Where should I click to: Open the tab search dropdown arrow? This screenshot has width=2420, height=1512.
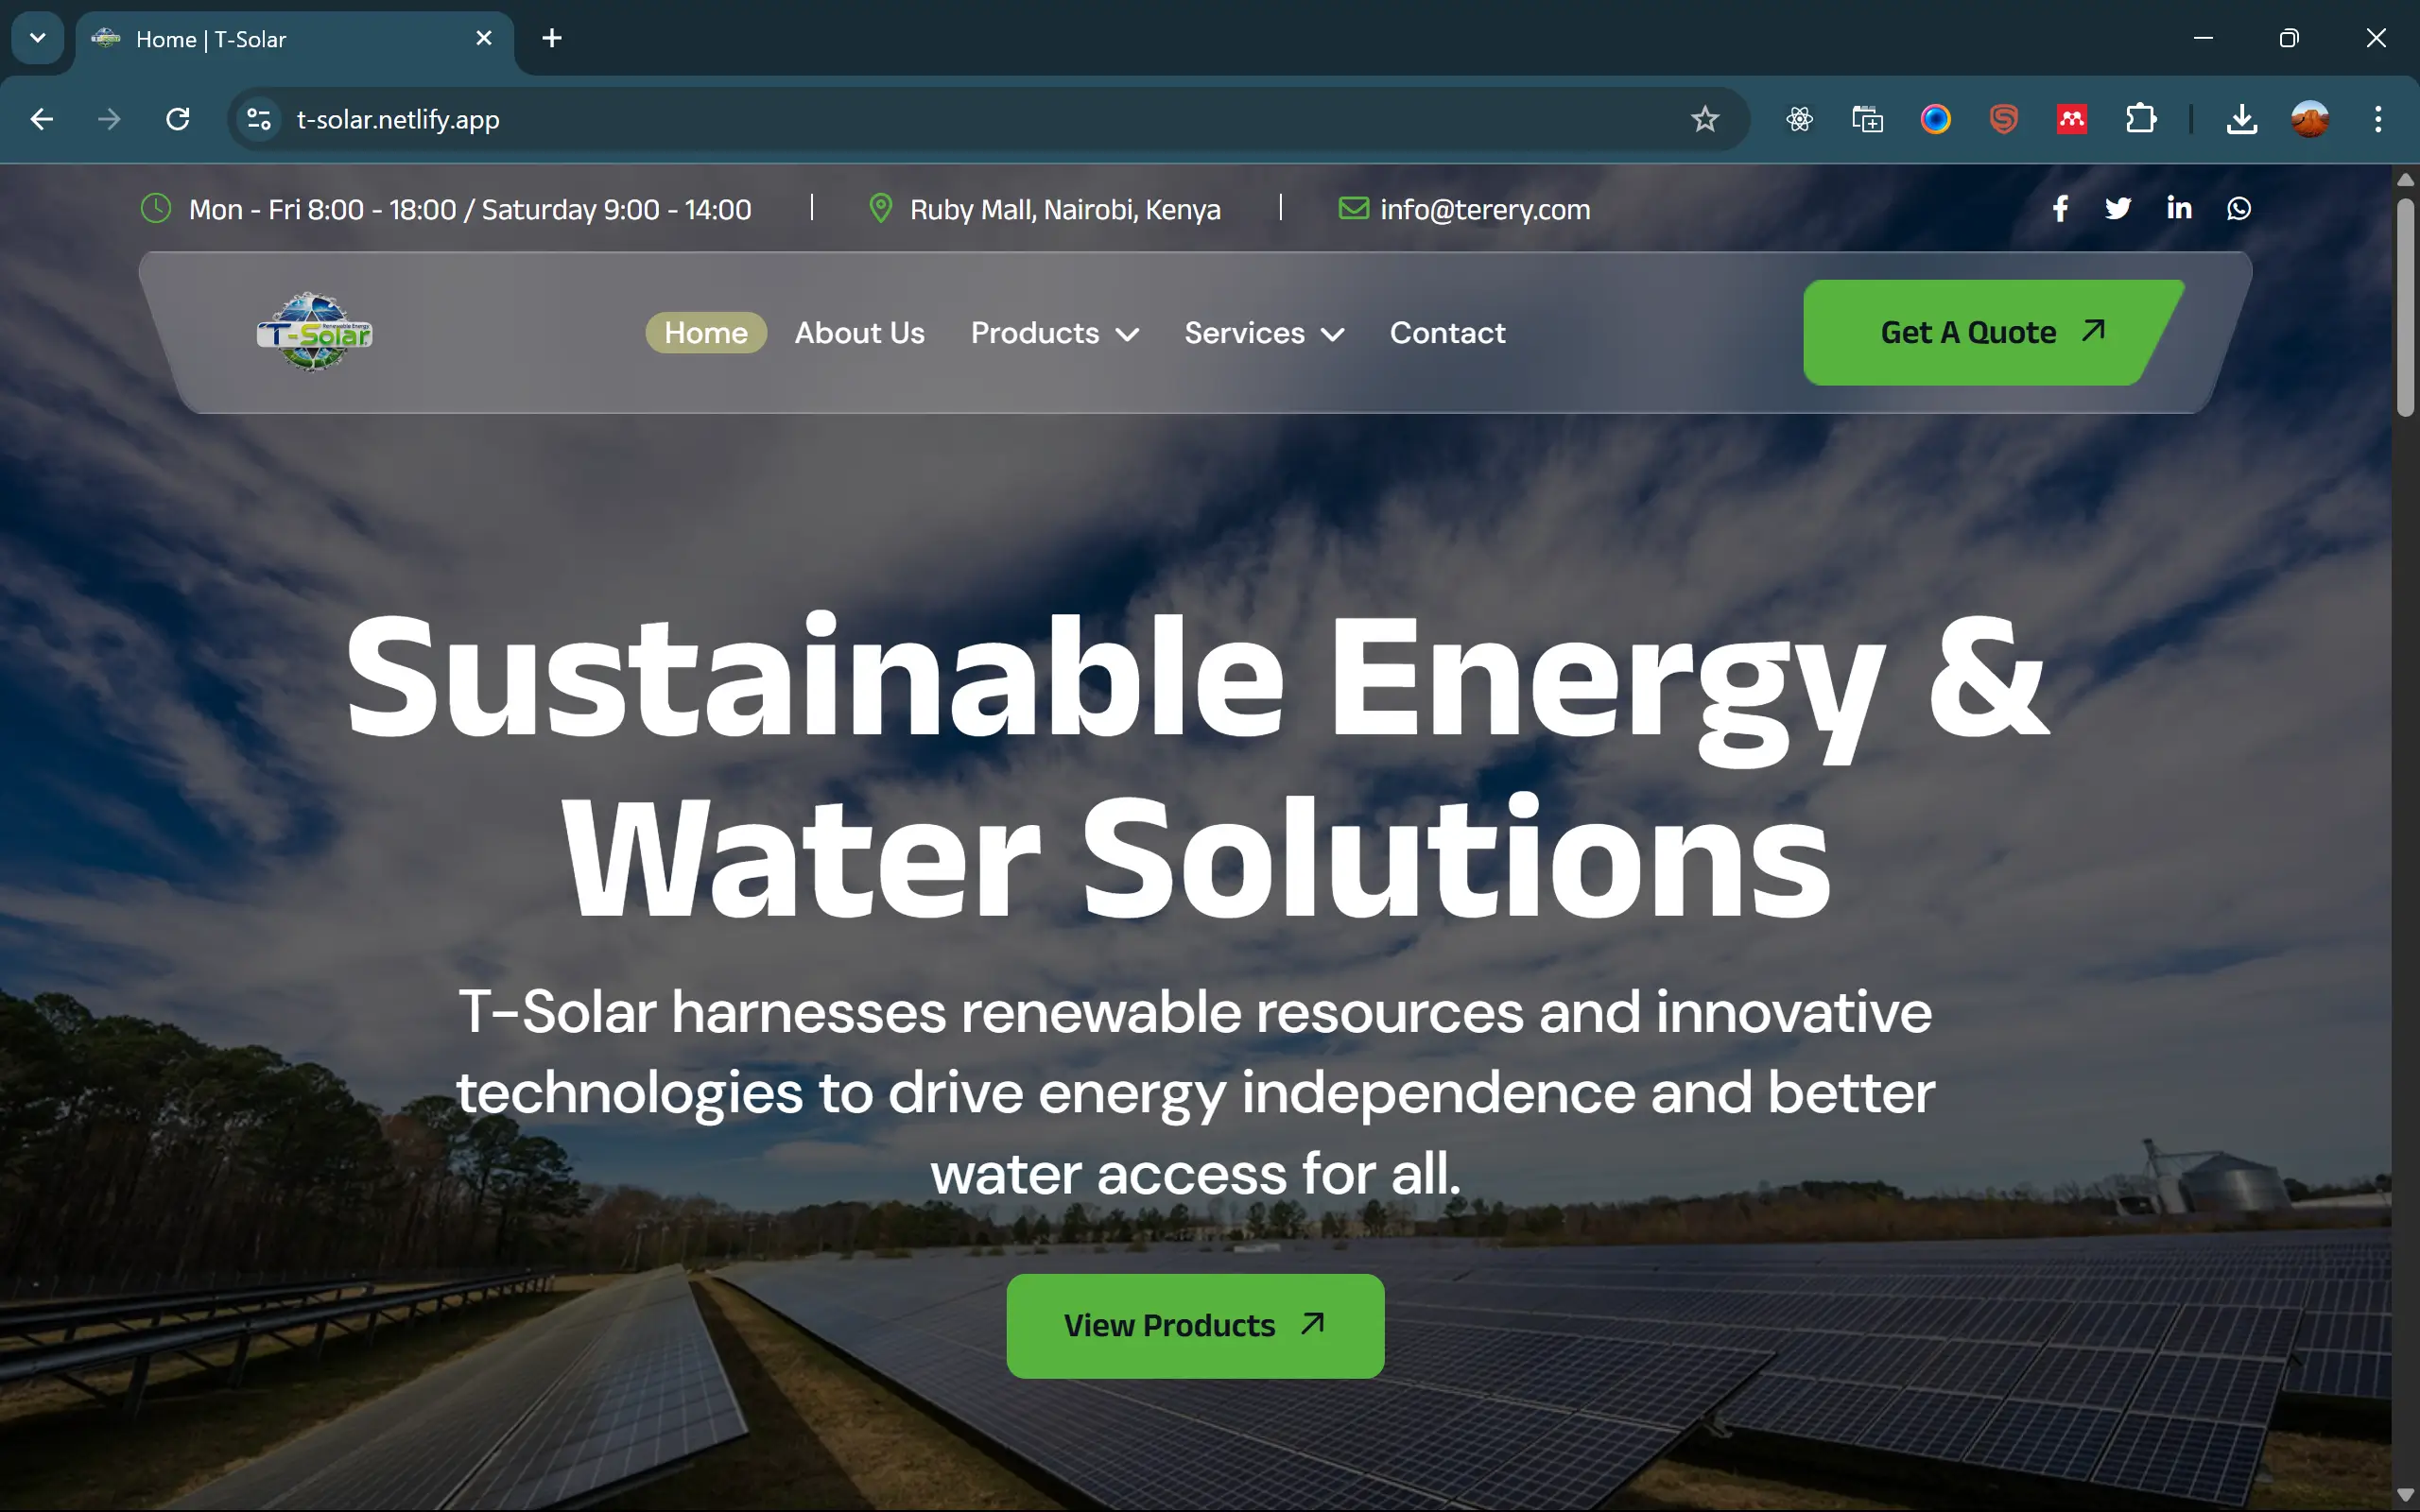(x=38, y=38)
